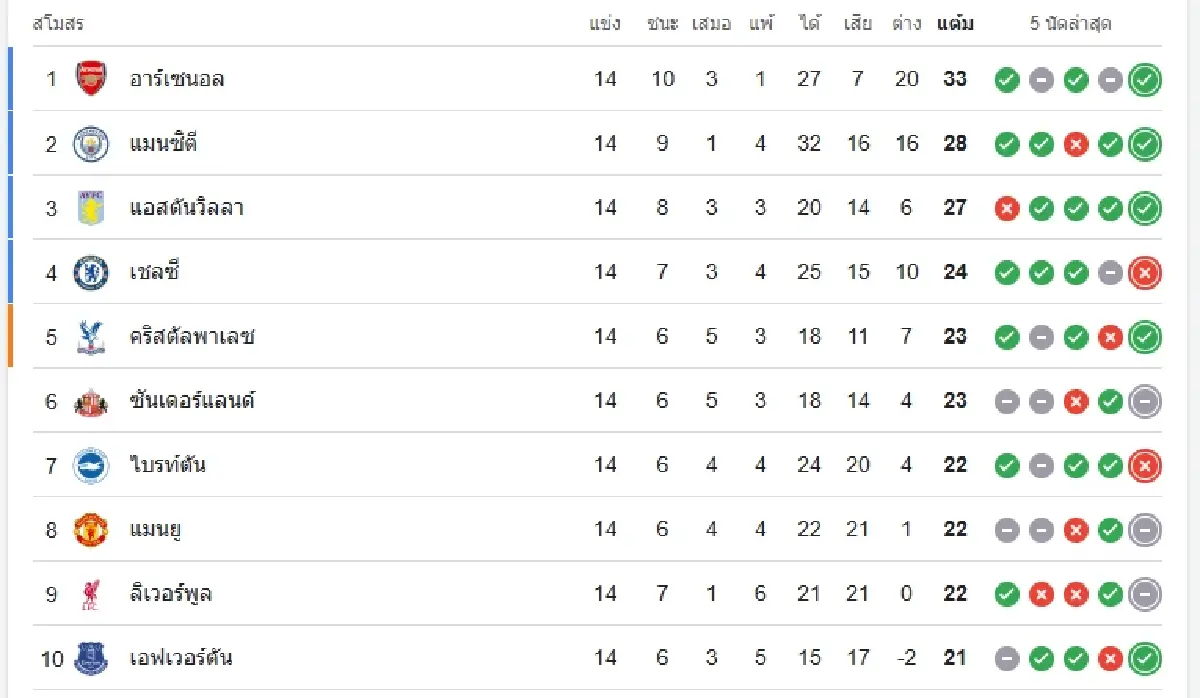Click the แต้ม points column header
The height and width of the screenshot is (698, 1200).
pyautogui.click(x=955, y=24)
